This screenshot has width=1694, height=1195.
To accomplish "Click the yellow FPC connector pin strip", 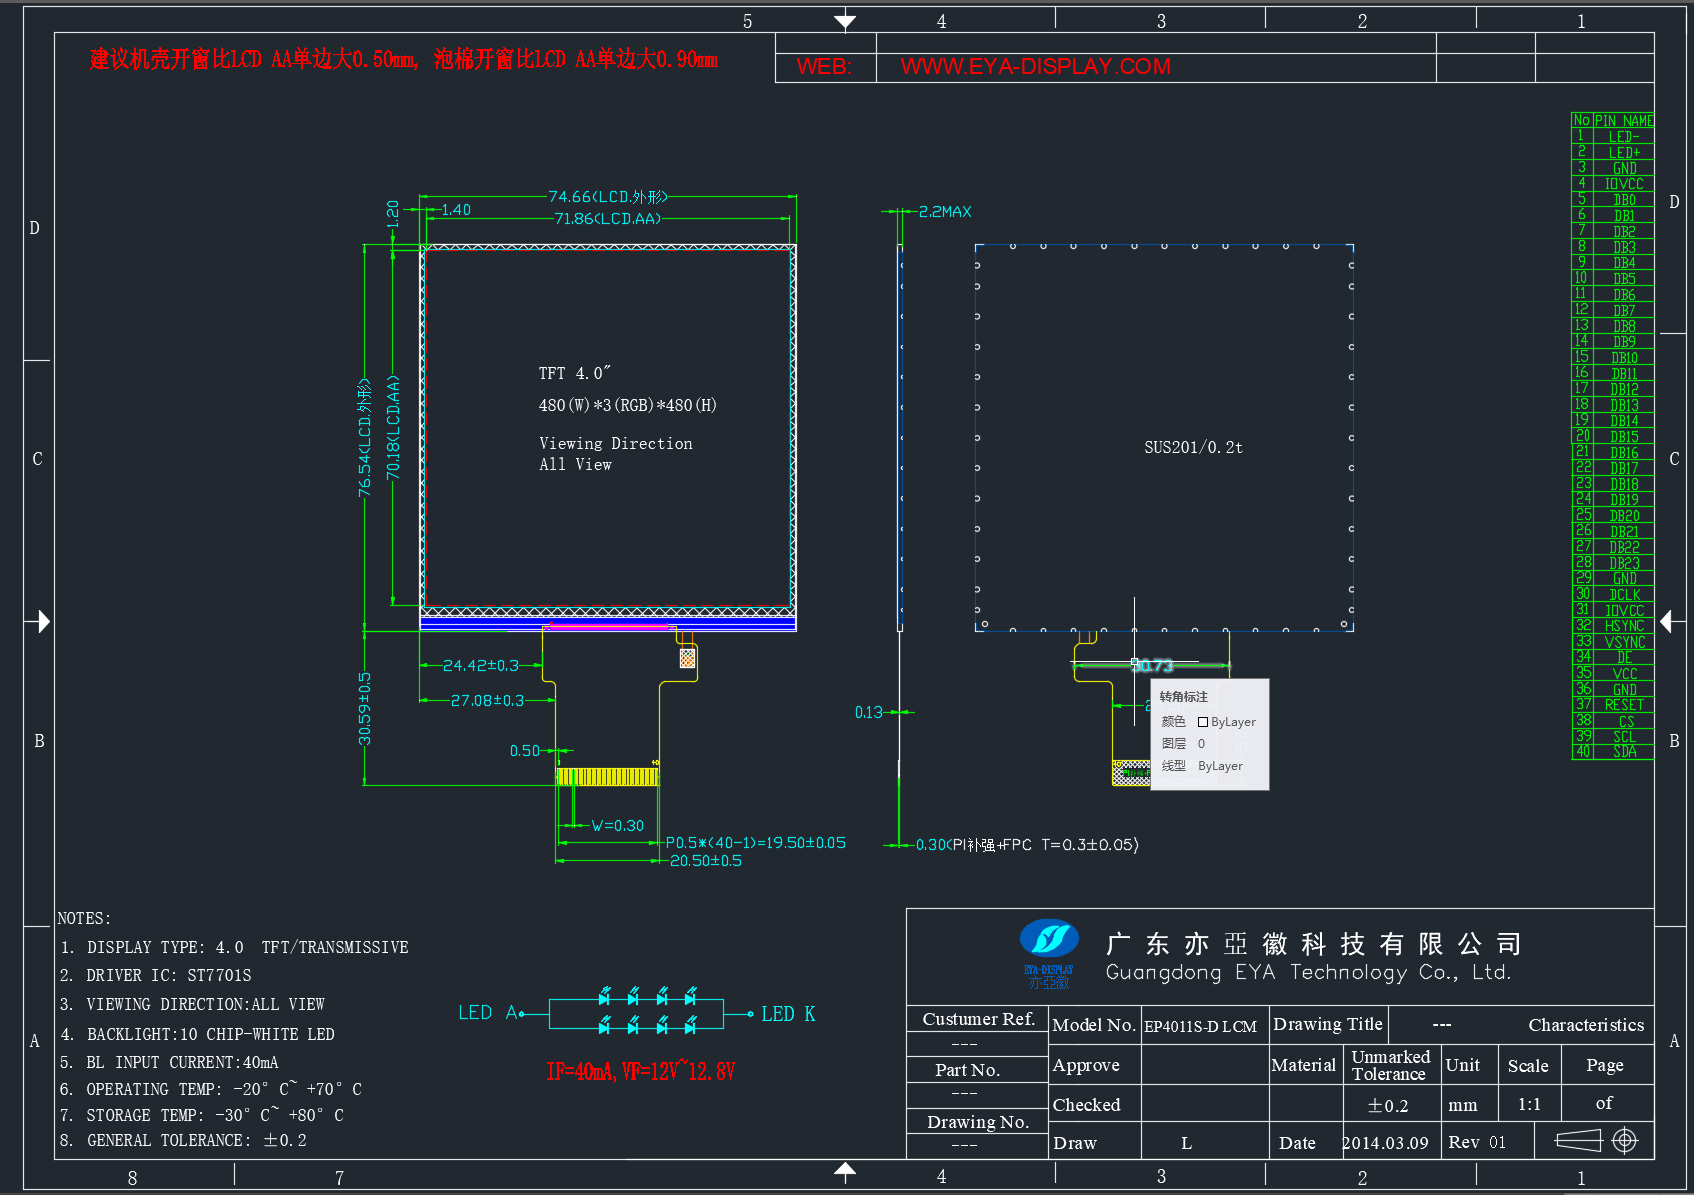I will click(x=607, y=777).
